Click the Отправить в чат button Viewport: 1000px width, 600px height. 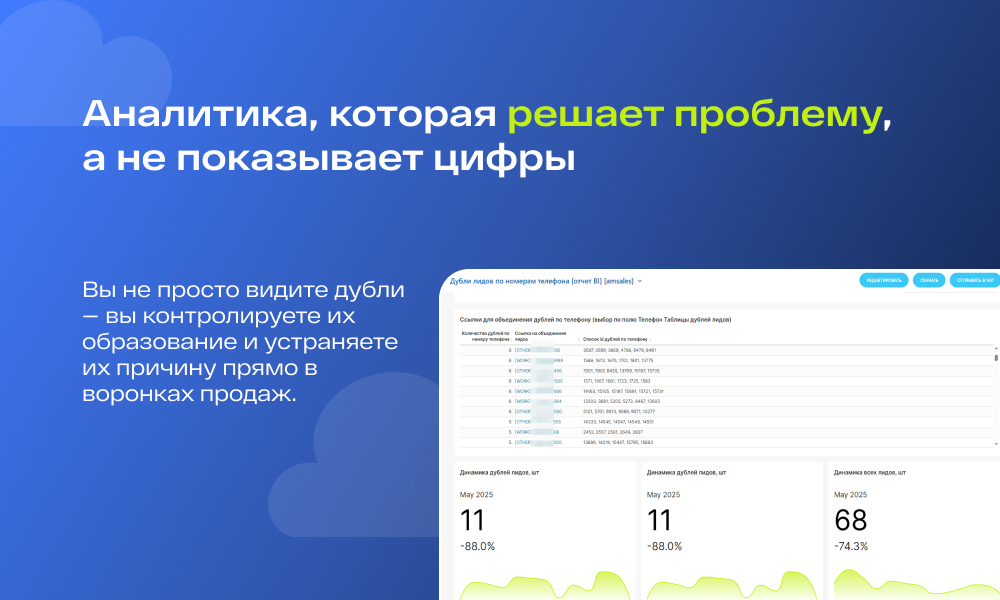coord(975,281)
